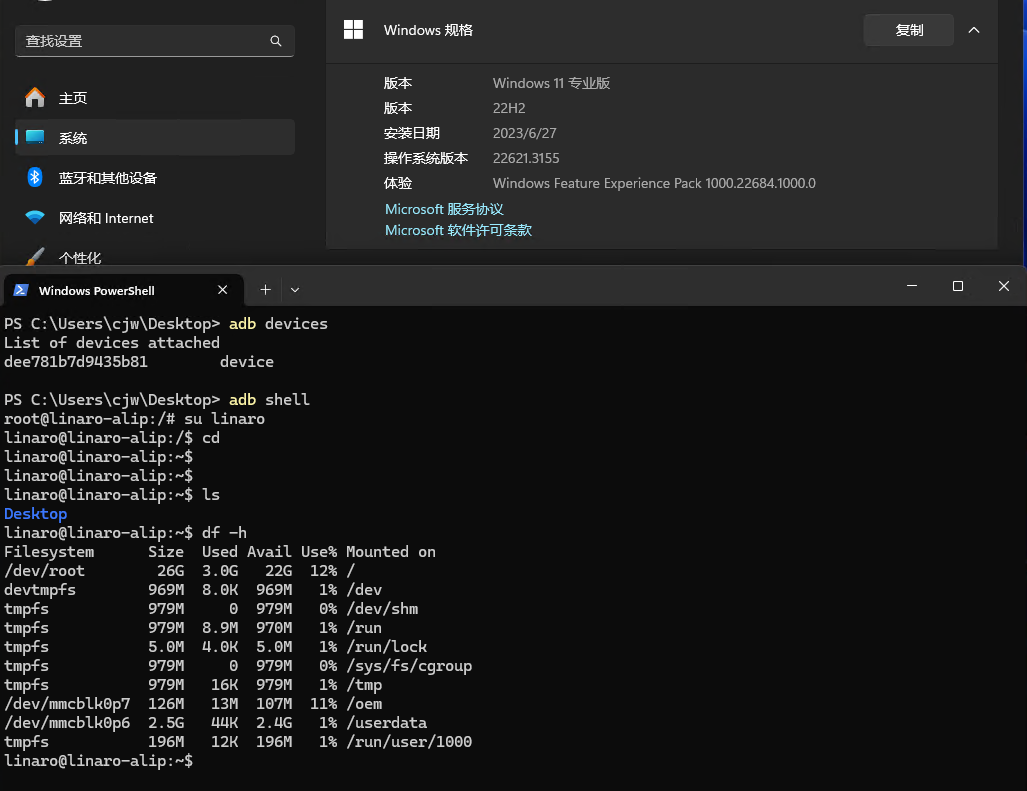
Task: Focus the 查找设置 search field
Action: click(x=155, y=41)
